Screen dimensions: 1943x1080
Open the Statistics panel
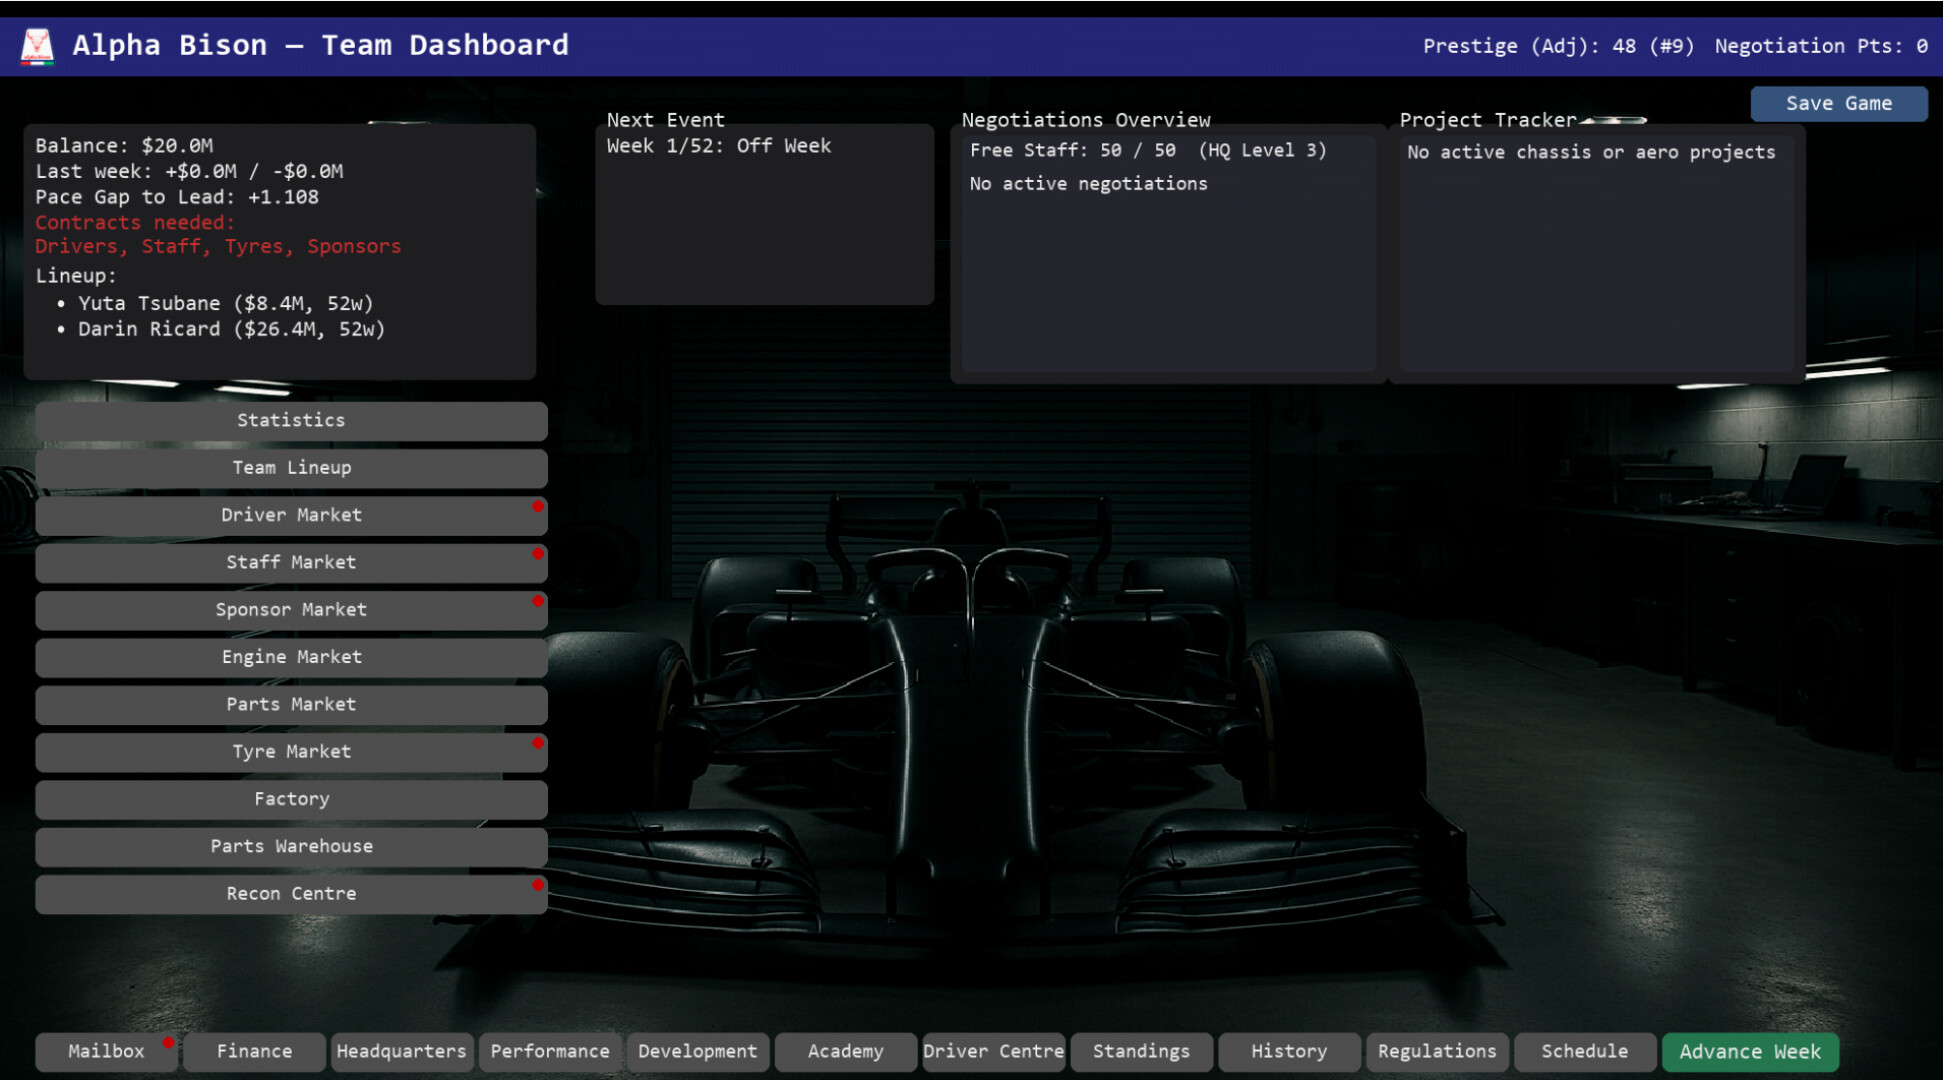(x=291, y=420)
